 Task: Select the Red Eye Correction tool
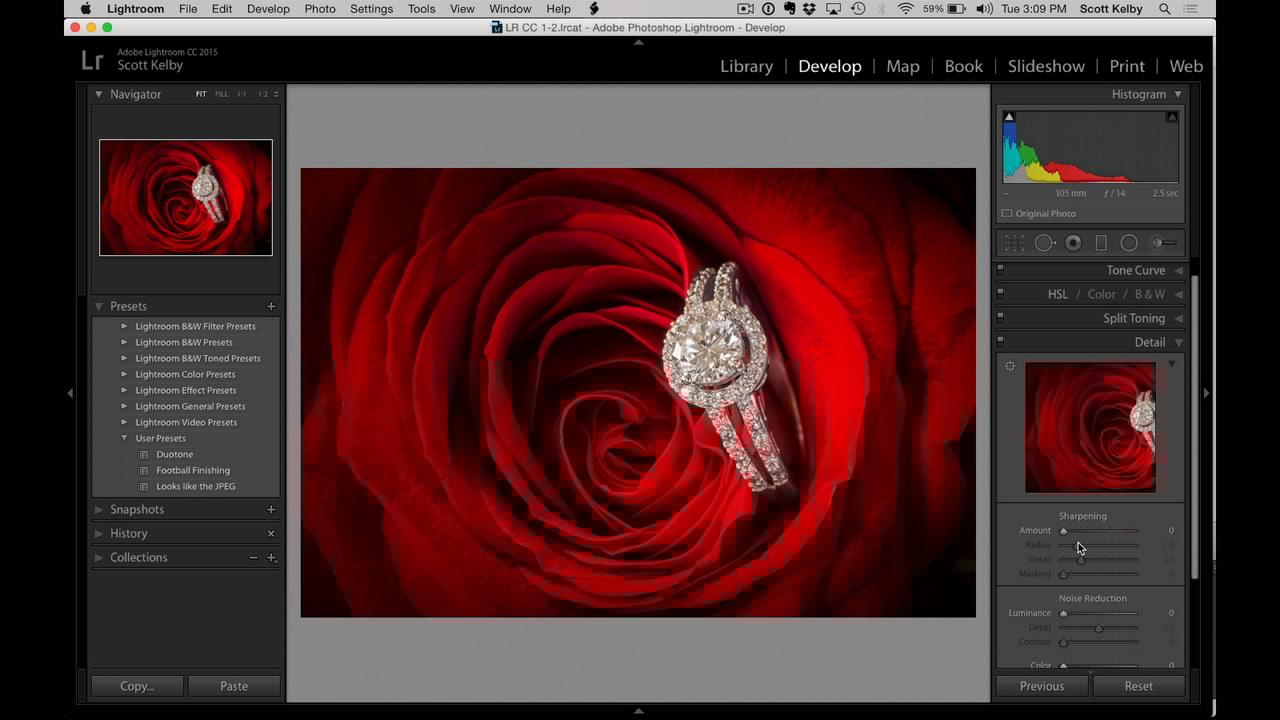point(1072,242)
